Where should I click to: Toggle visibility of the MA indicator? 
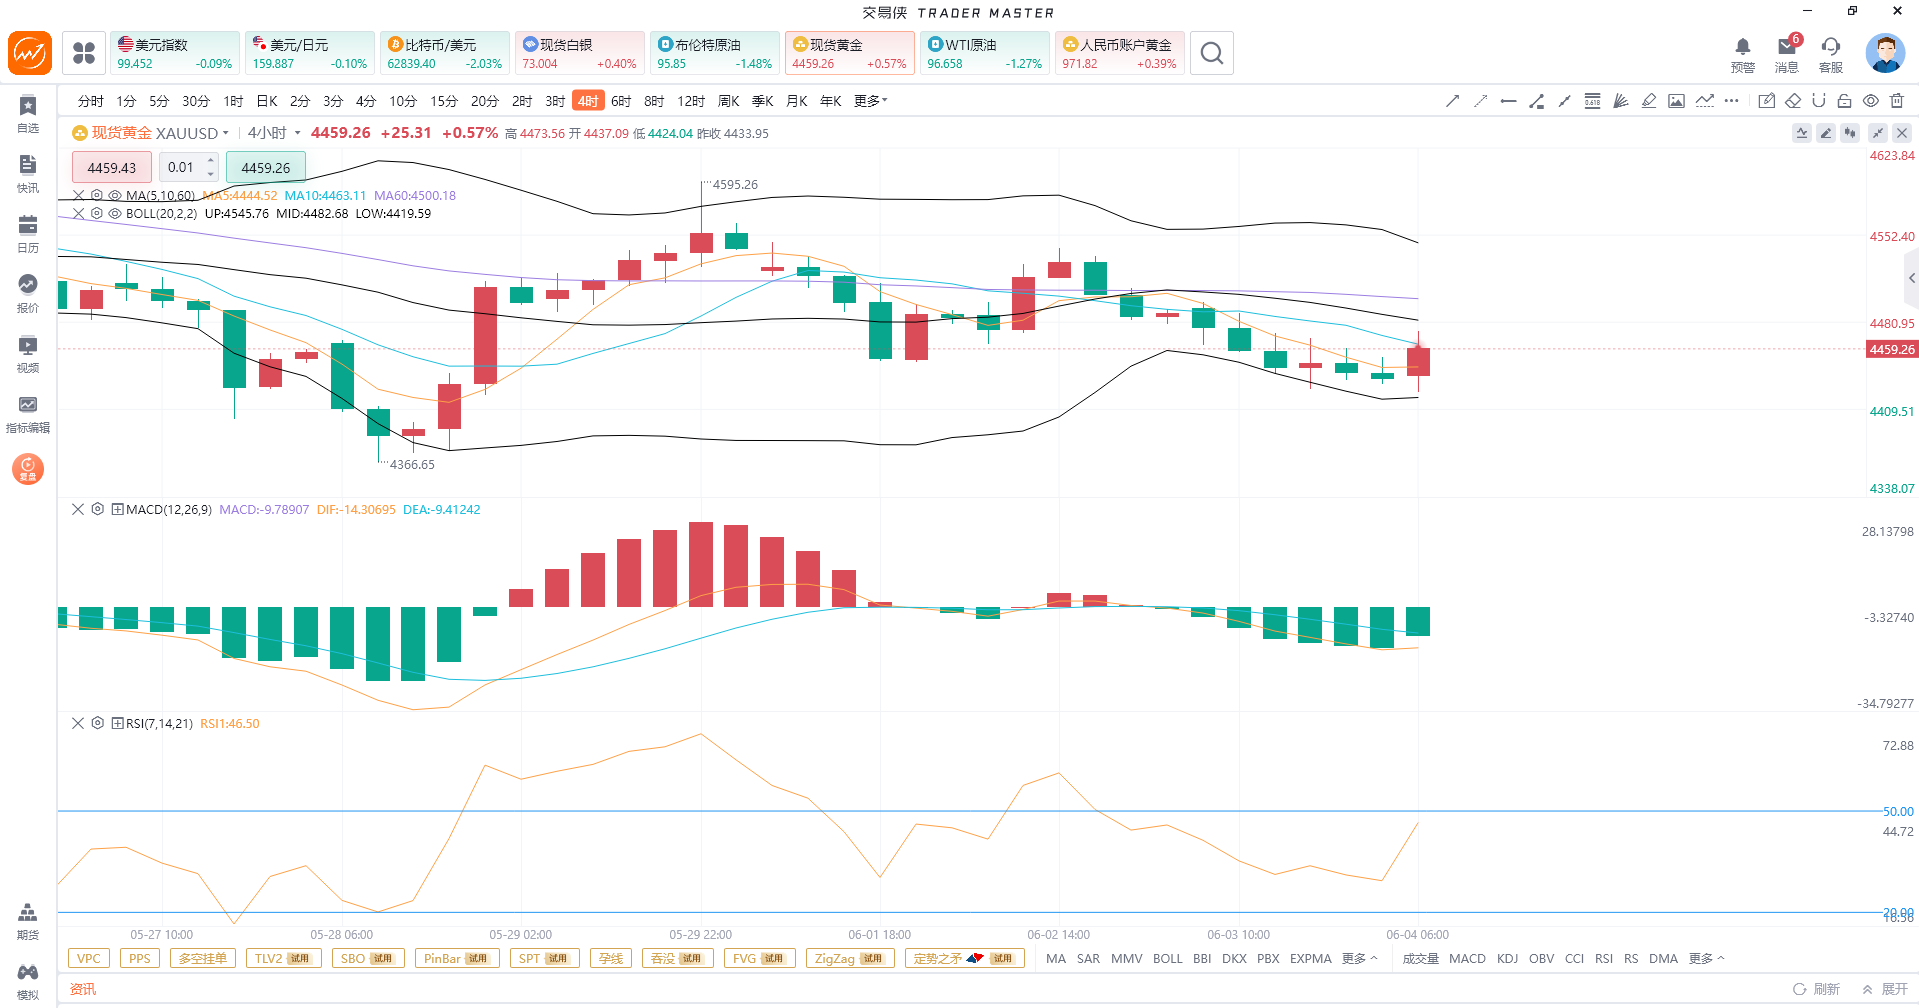115,196
